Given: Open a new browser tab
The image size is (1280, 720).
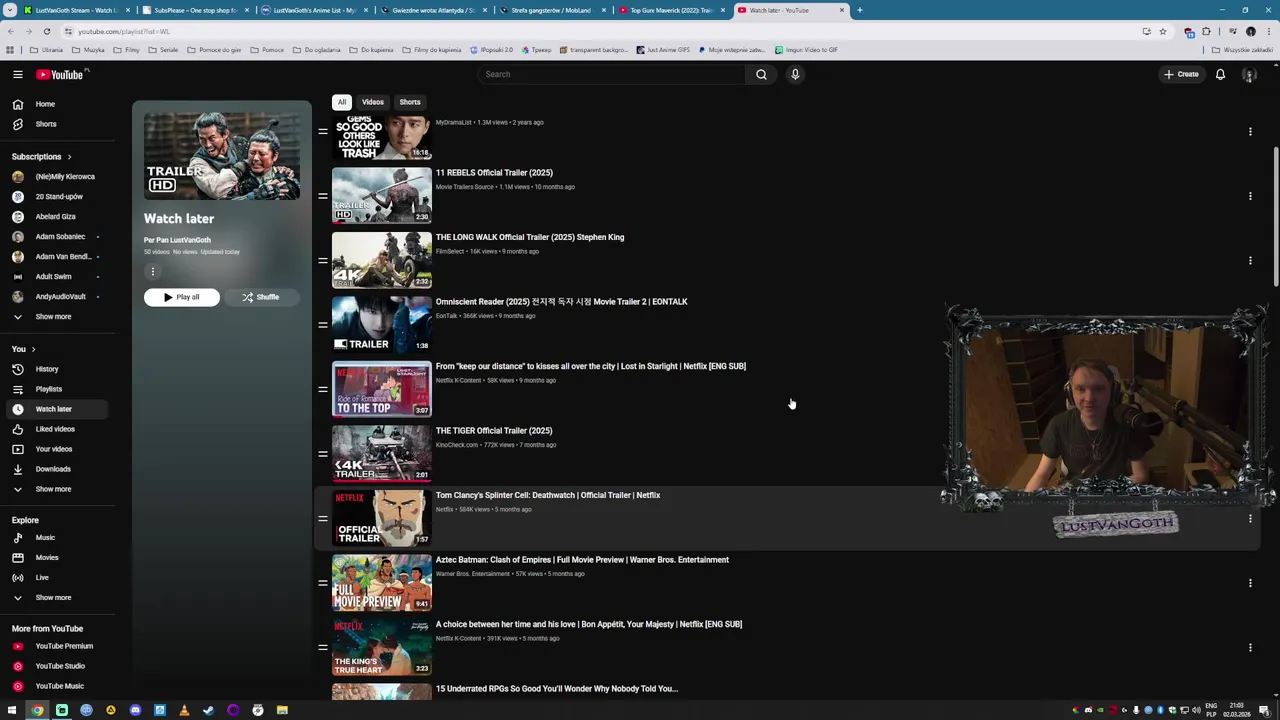Looking at the screenshot, I should click(x=860, y=10).
